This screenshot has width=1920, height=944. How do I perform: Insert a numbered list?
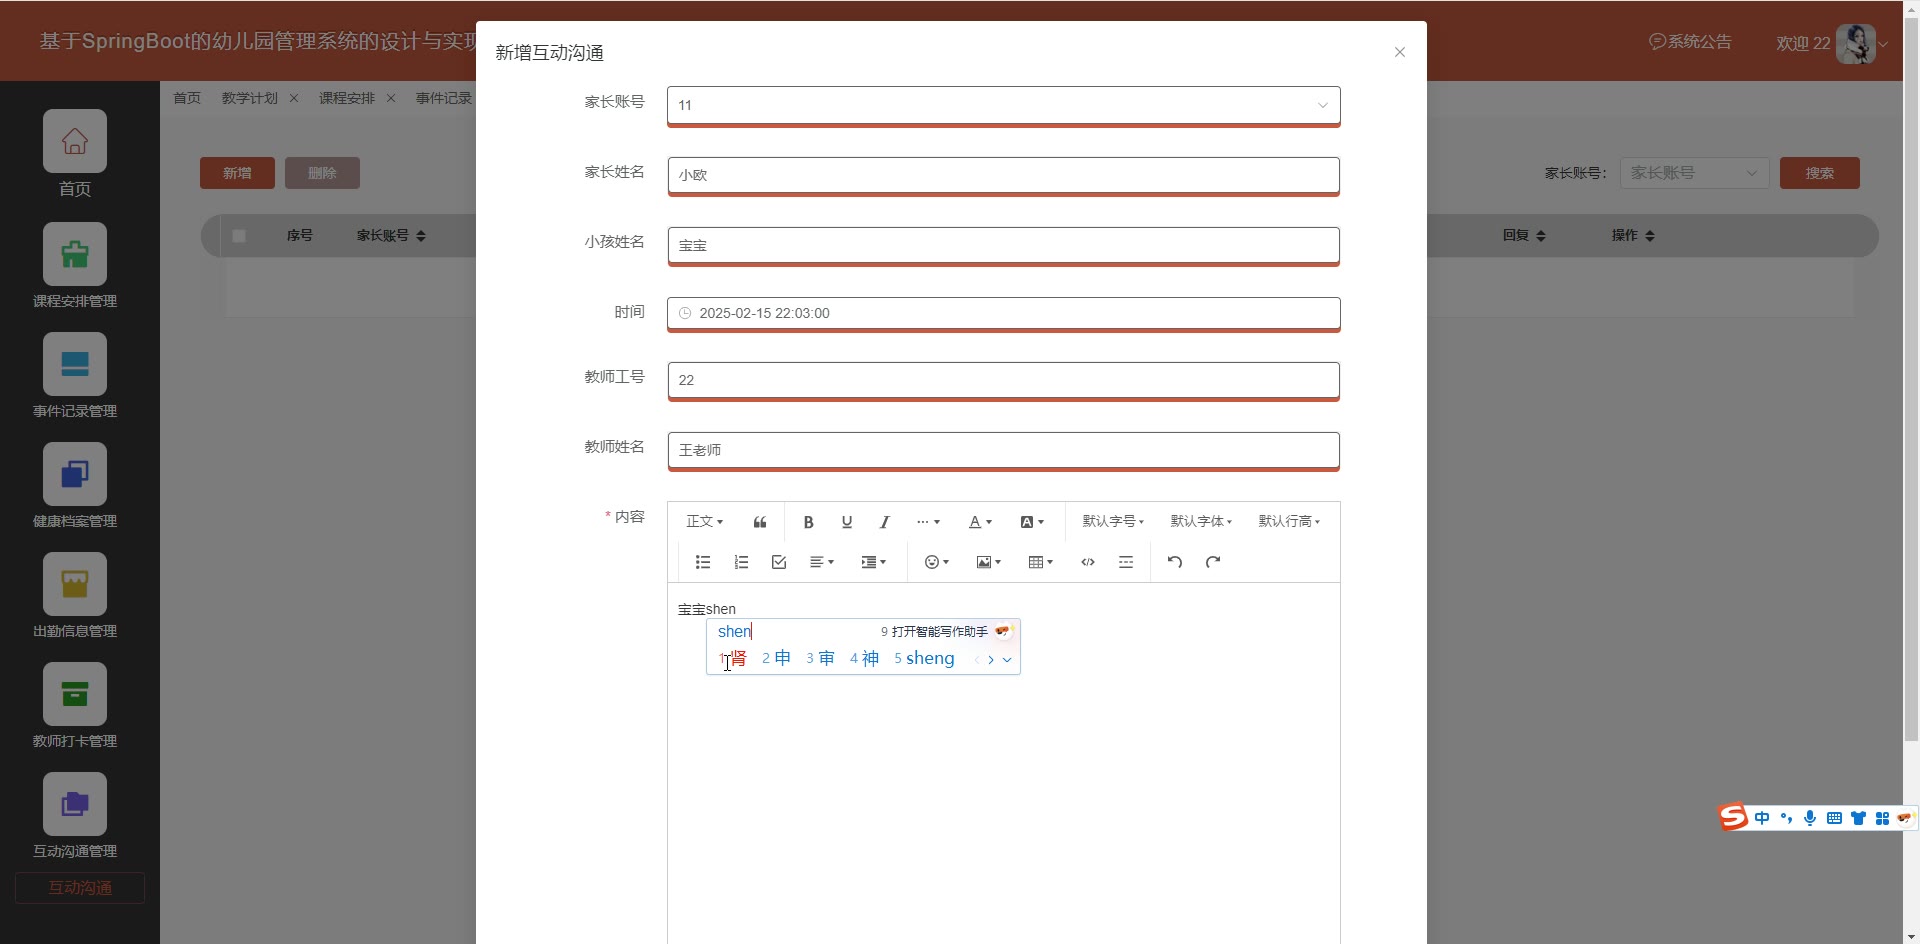pos(741,562)
